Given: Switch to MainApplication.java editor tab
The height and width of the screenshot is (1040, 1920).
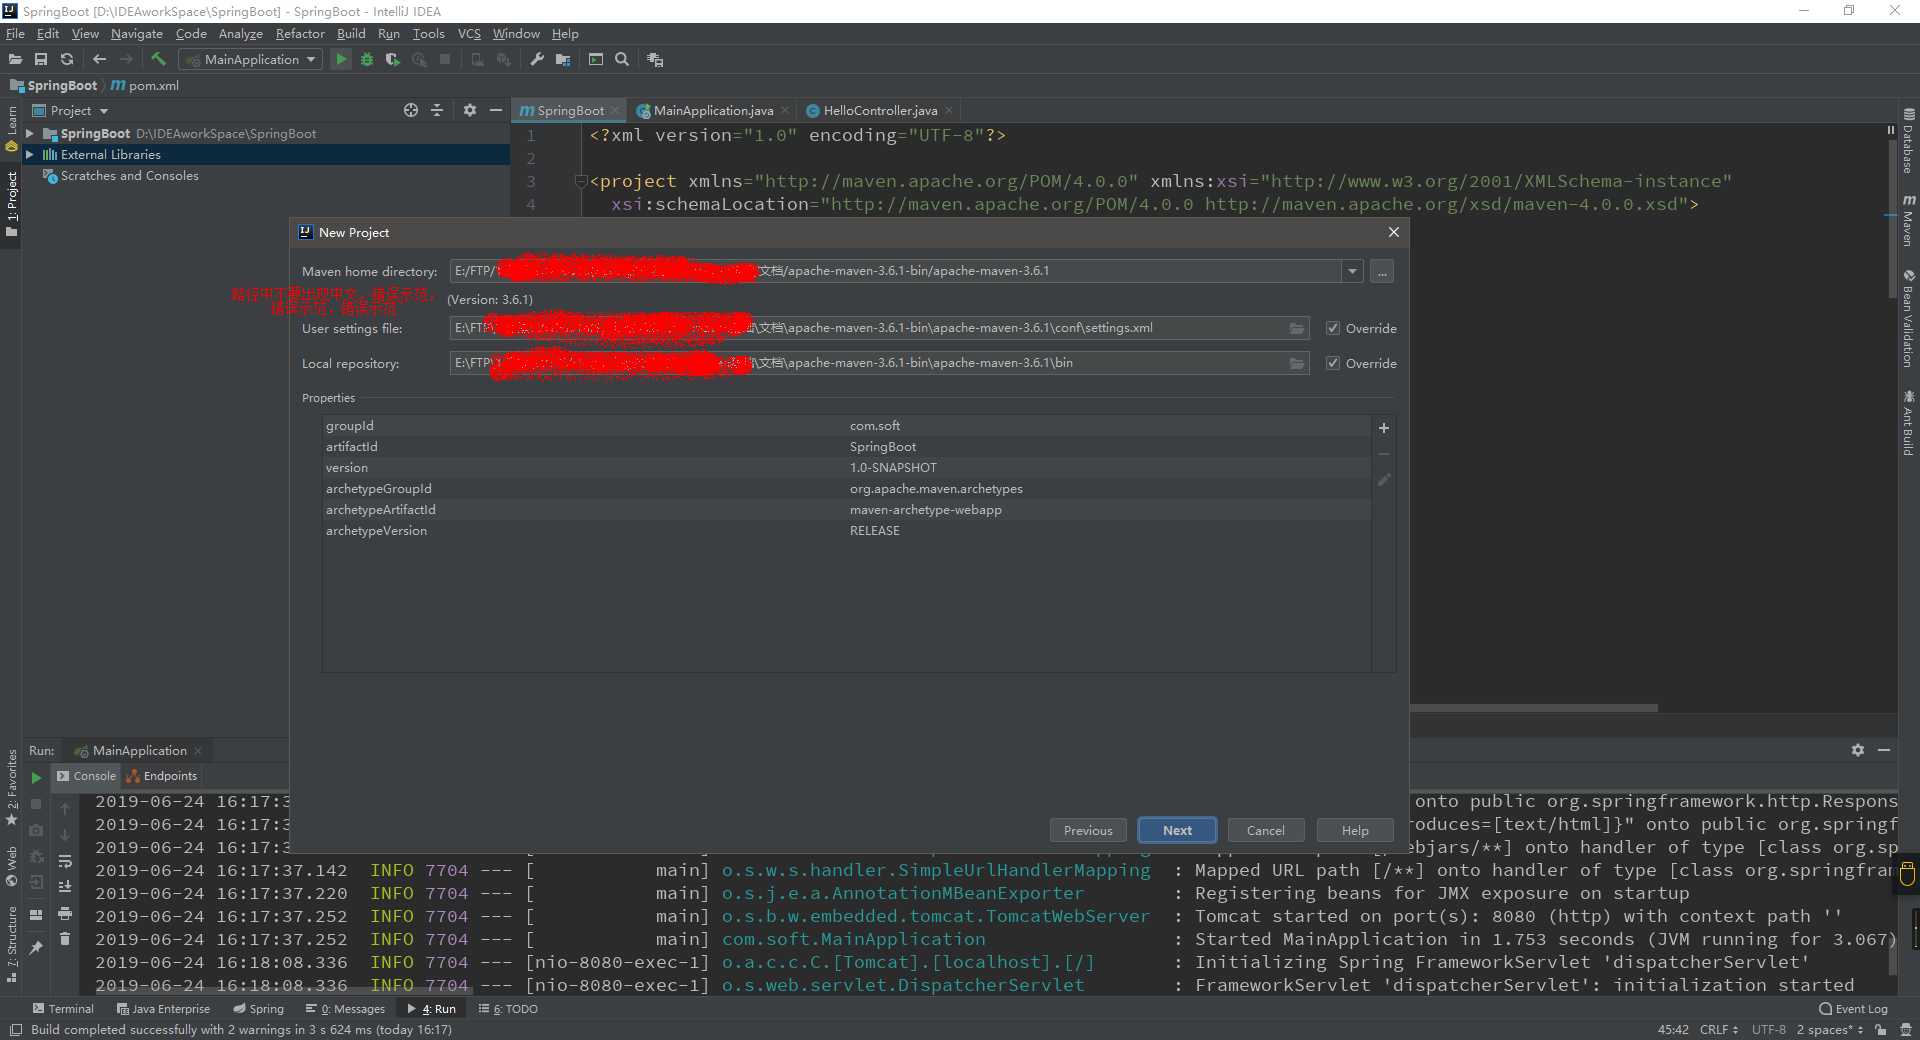Looking at the screenshot, I should [x=713, y=110].
